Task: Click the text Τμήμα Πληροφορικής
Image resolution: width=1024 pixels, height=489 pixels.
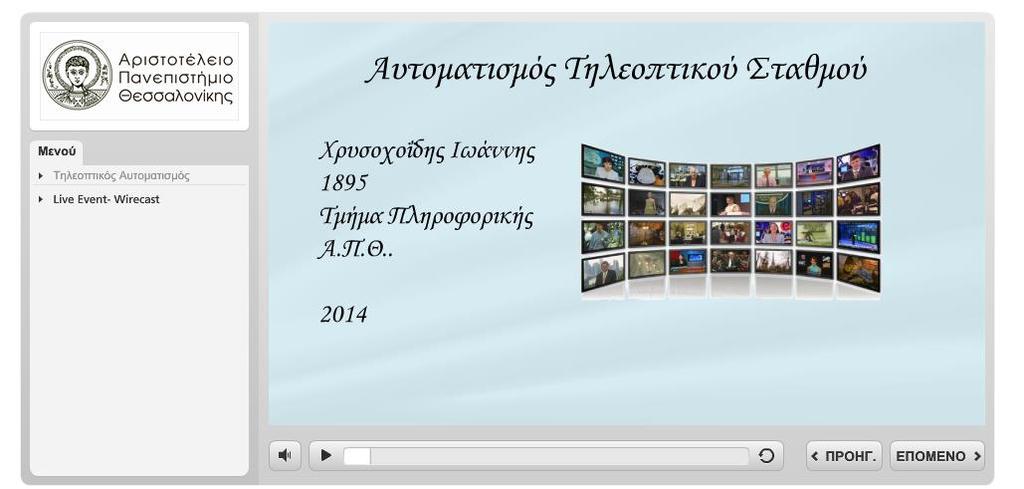Action: (x=426, y=217)
